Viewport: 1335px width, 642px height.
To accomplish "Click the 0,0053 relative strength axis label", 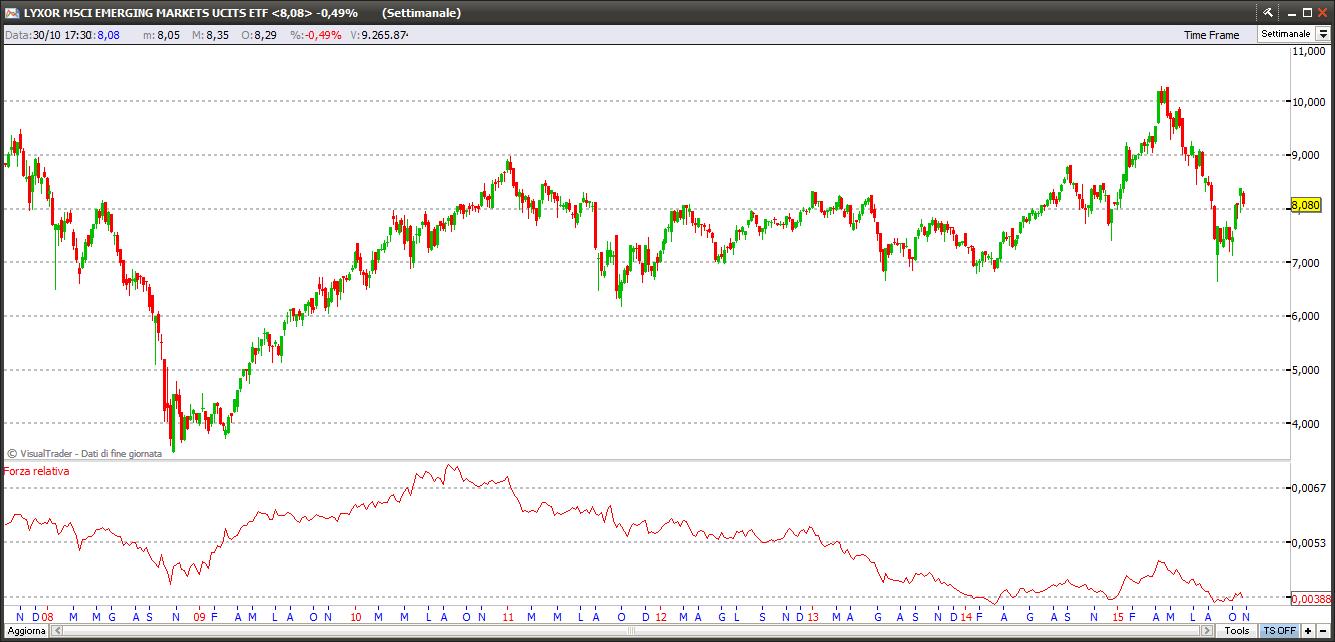I will pyautogui.click(x=1311, y=543).
